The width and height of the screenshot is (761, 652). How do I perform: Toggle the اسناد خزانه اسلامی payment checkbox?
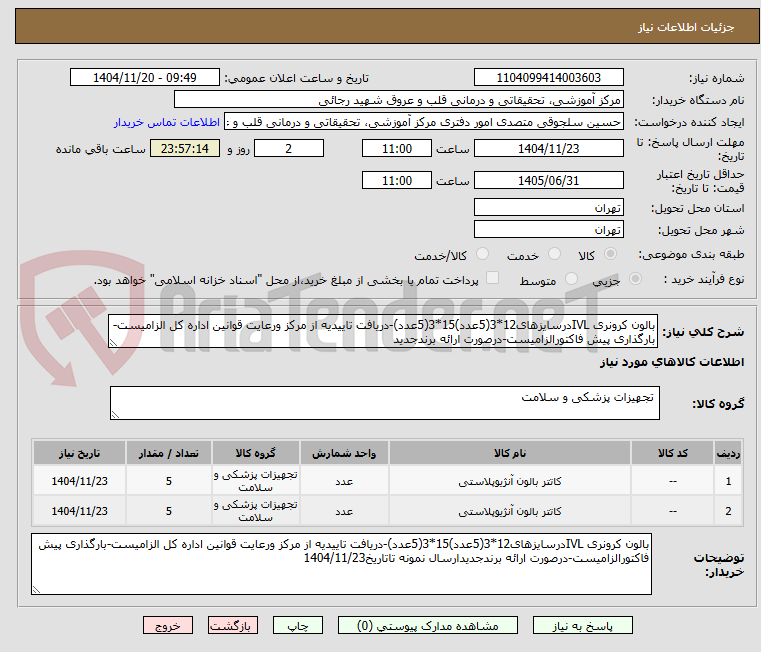(x=492, y=278)
